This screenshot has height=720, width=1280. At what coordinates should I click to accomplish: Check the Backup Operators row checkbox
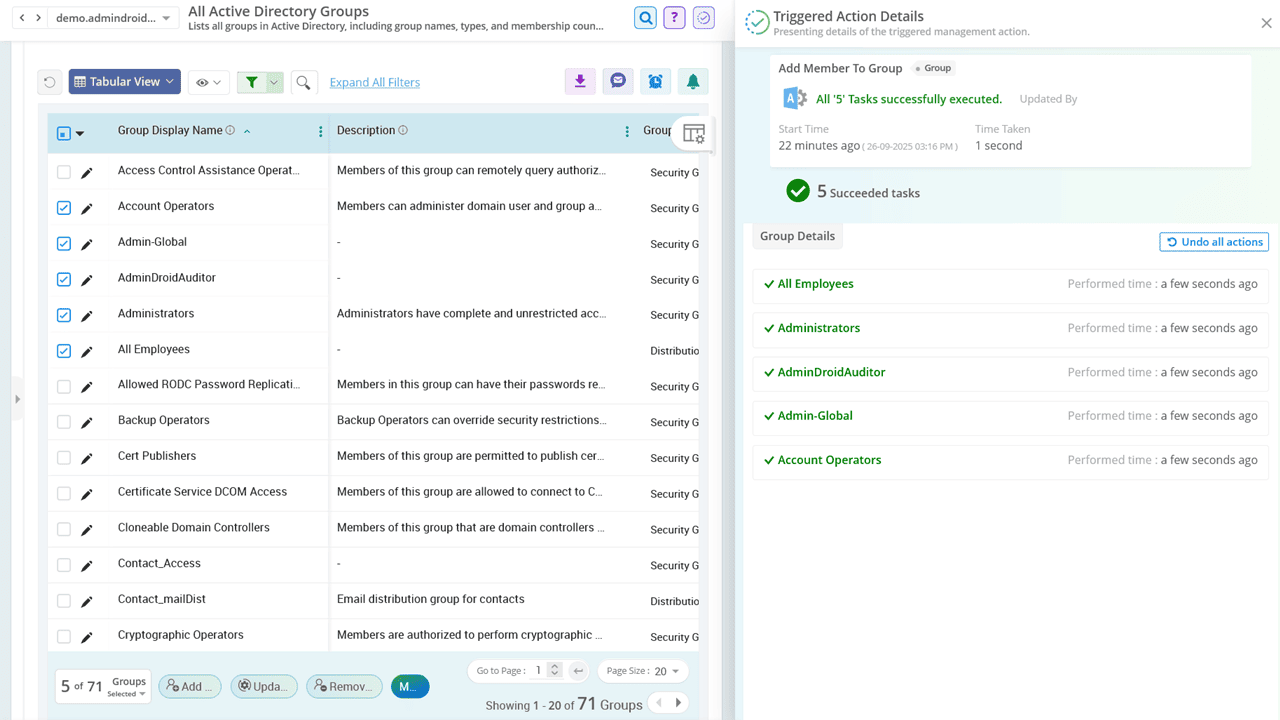tap(64, 421)
